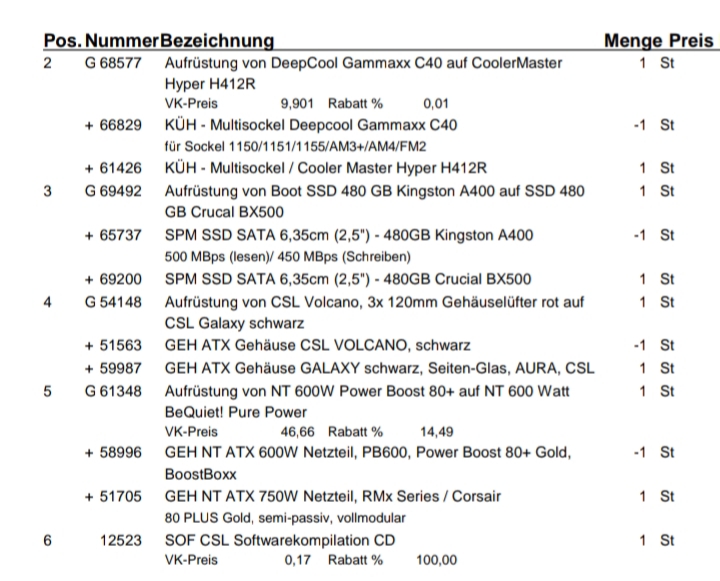Click the 480GB Kingston A400 SSD line

349,236
